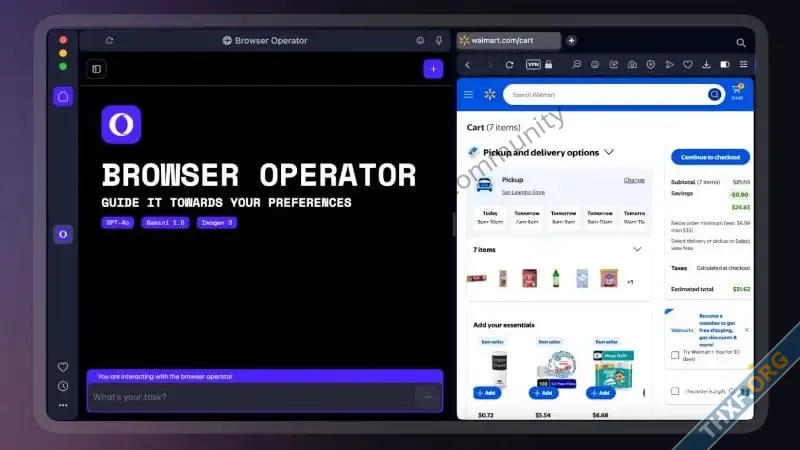Click the VPN badge in the toolbar
Viewport: 800px width, 450px height.
coord(533,65)
